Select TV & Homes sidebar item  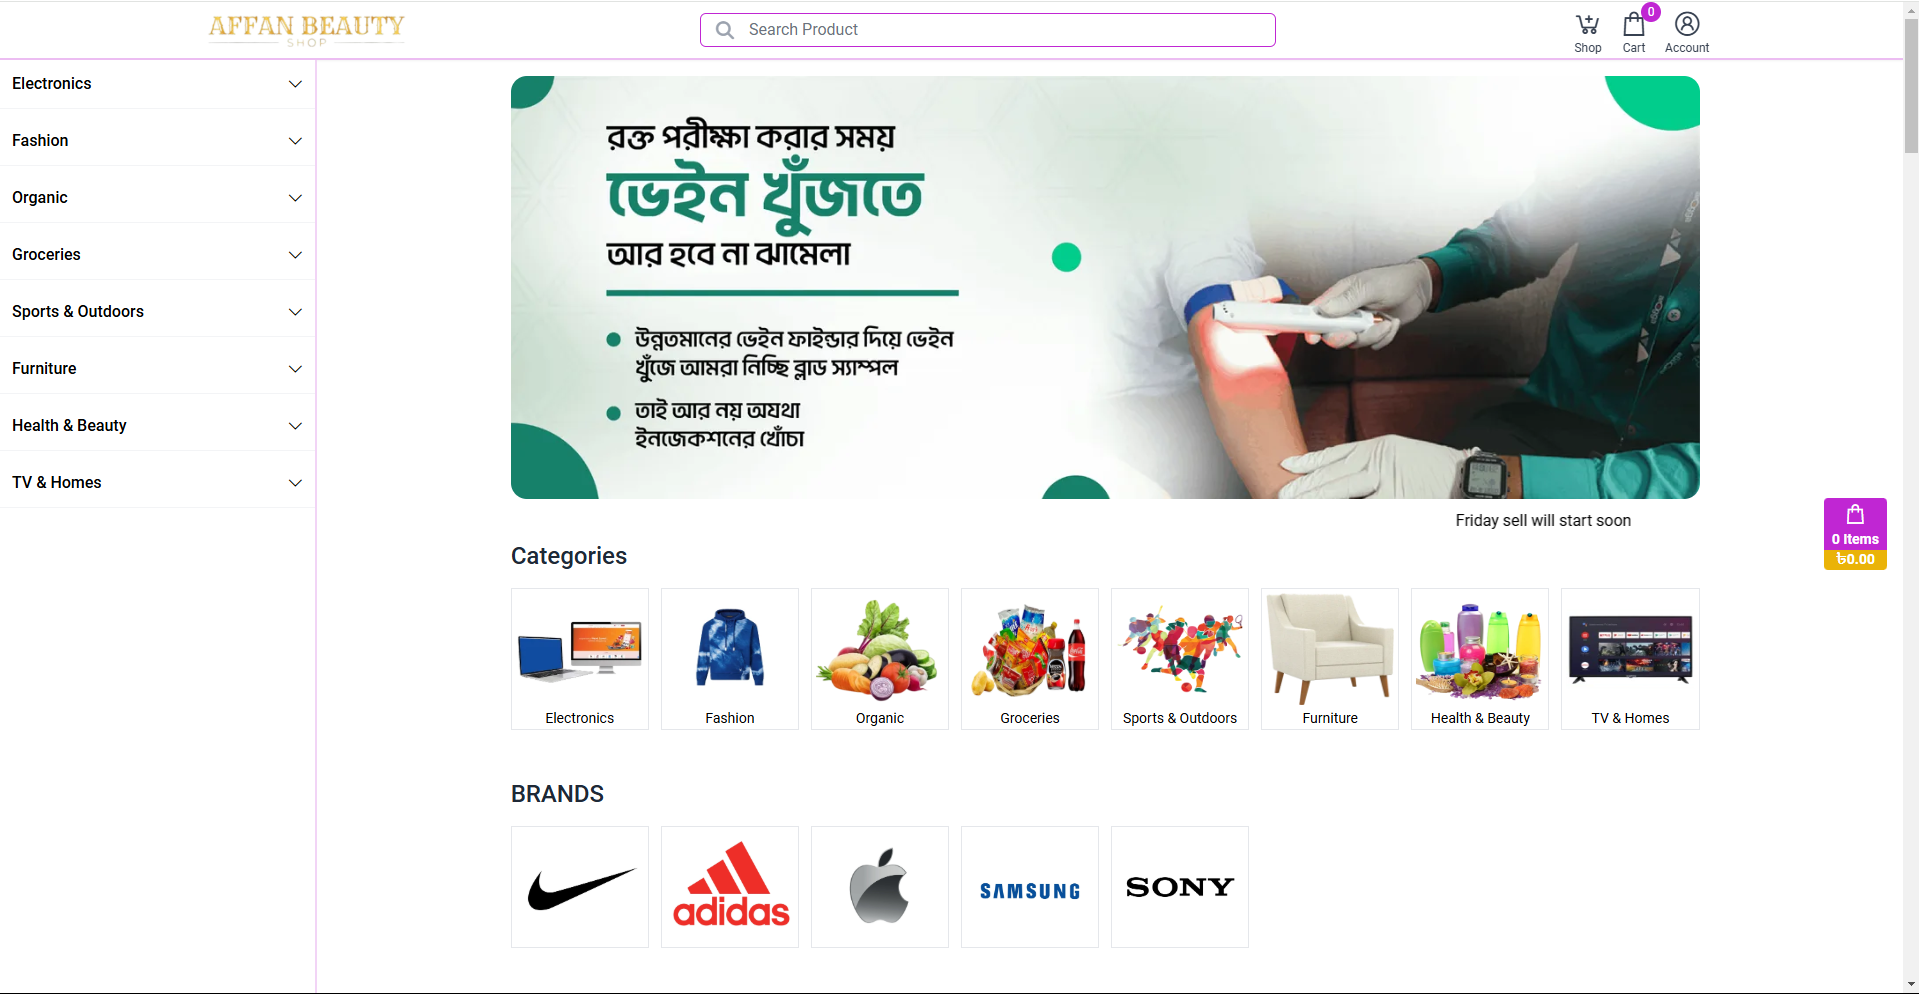pos(157,483)
